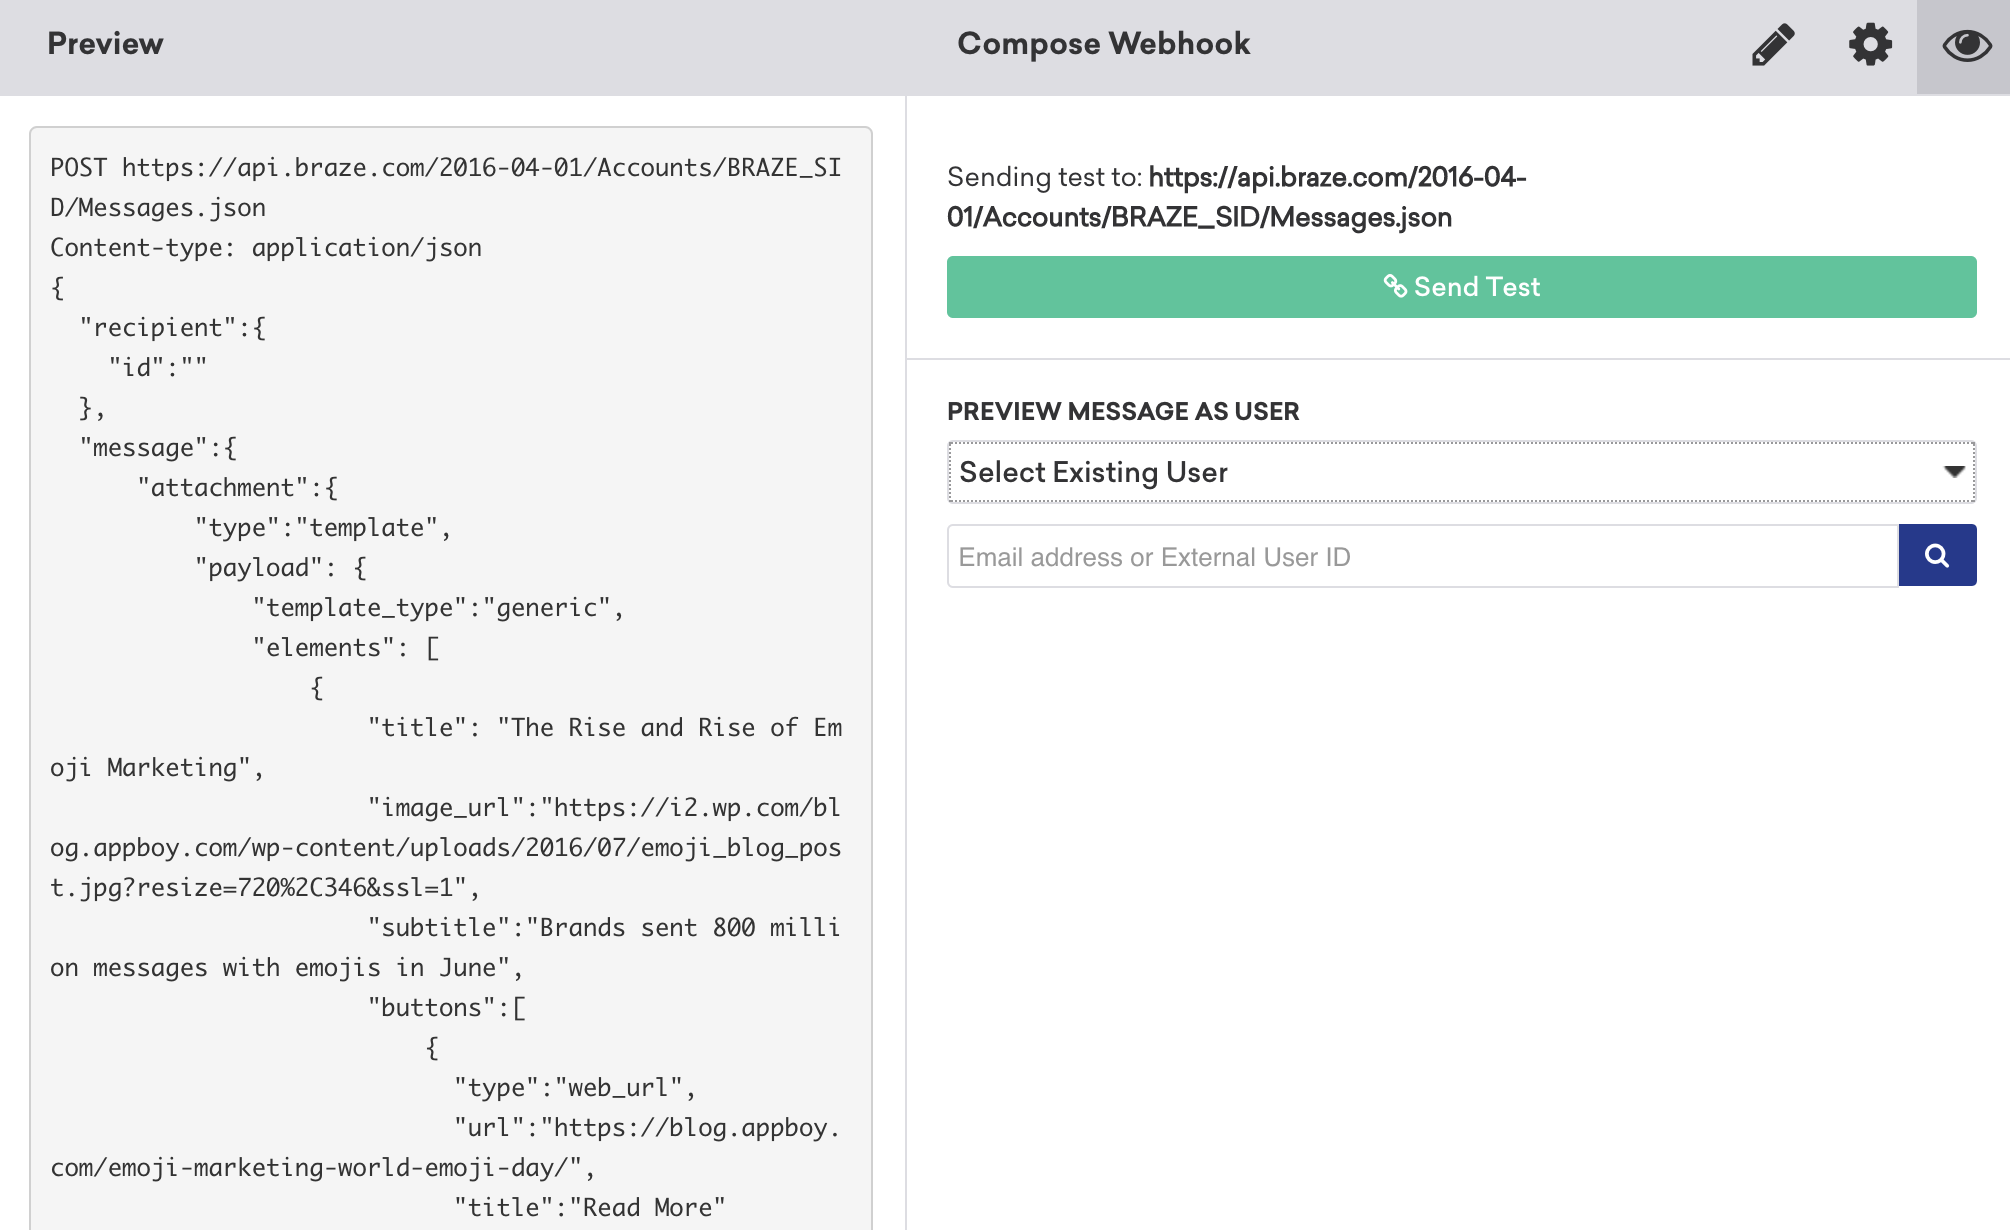Open the pencil compose/edit tab
2010x1230 pixels.
[x=1773, y=45]
